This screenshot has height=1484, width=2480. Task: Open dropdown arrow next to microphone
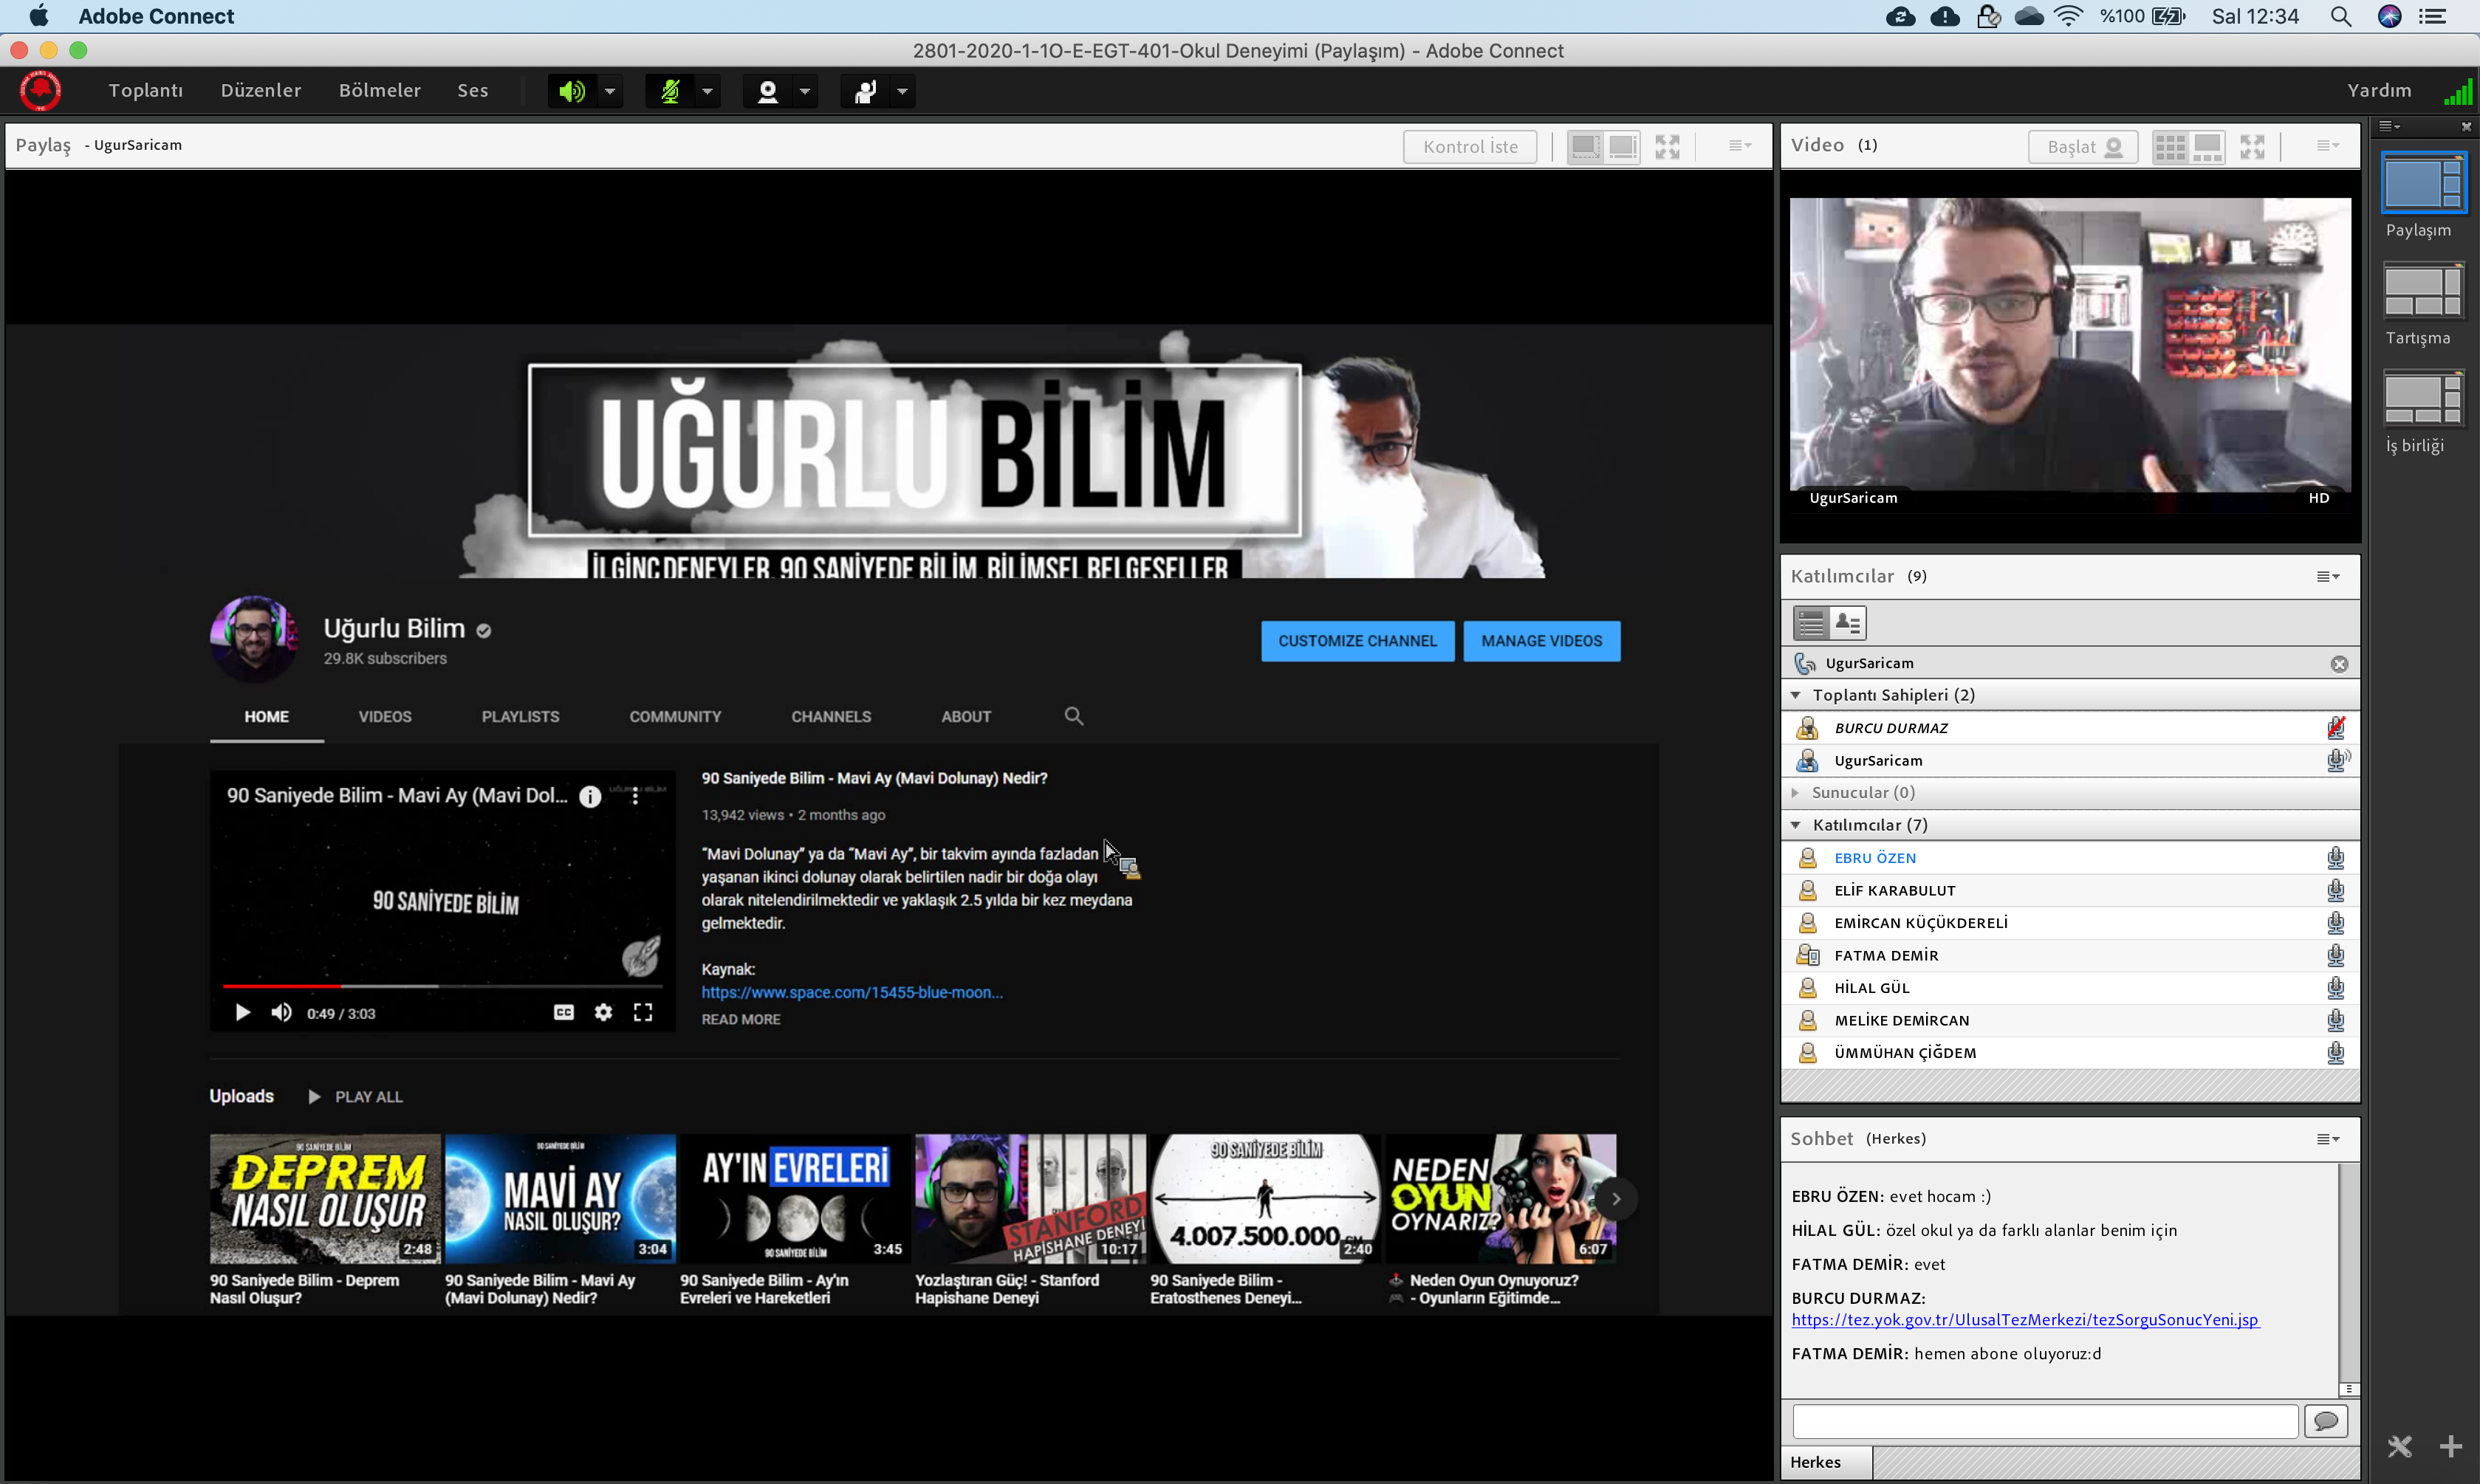[x=707, y=91]
